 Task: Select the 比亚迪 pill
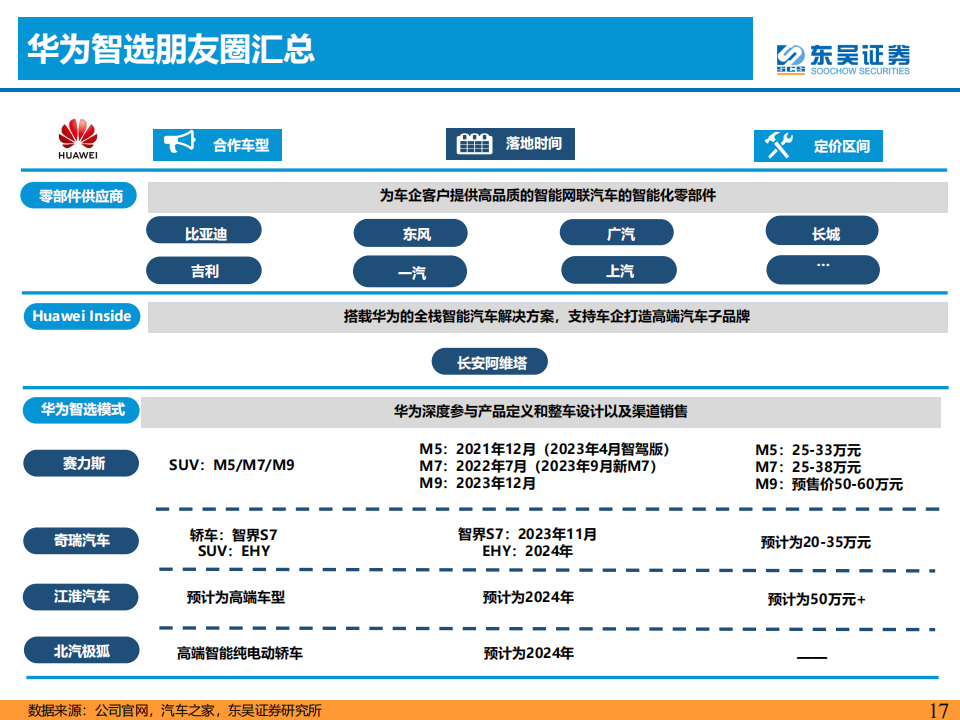pyautogui.click(x=204, y=231)
